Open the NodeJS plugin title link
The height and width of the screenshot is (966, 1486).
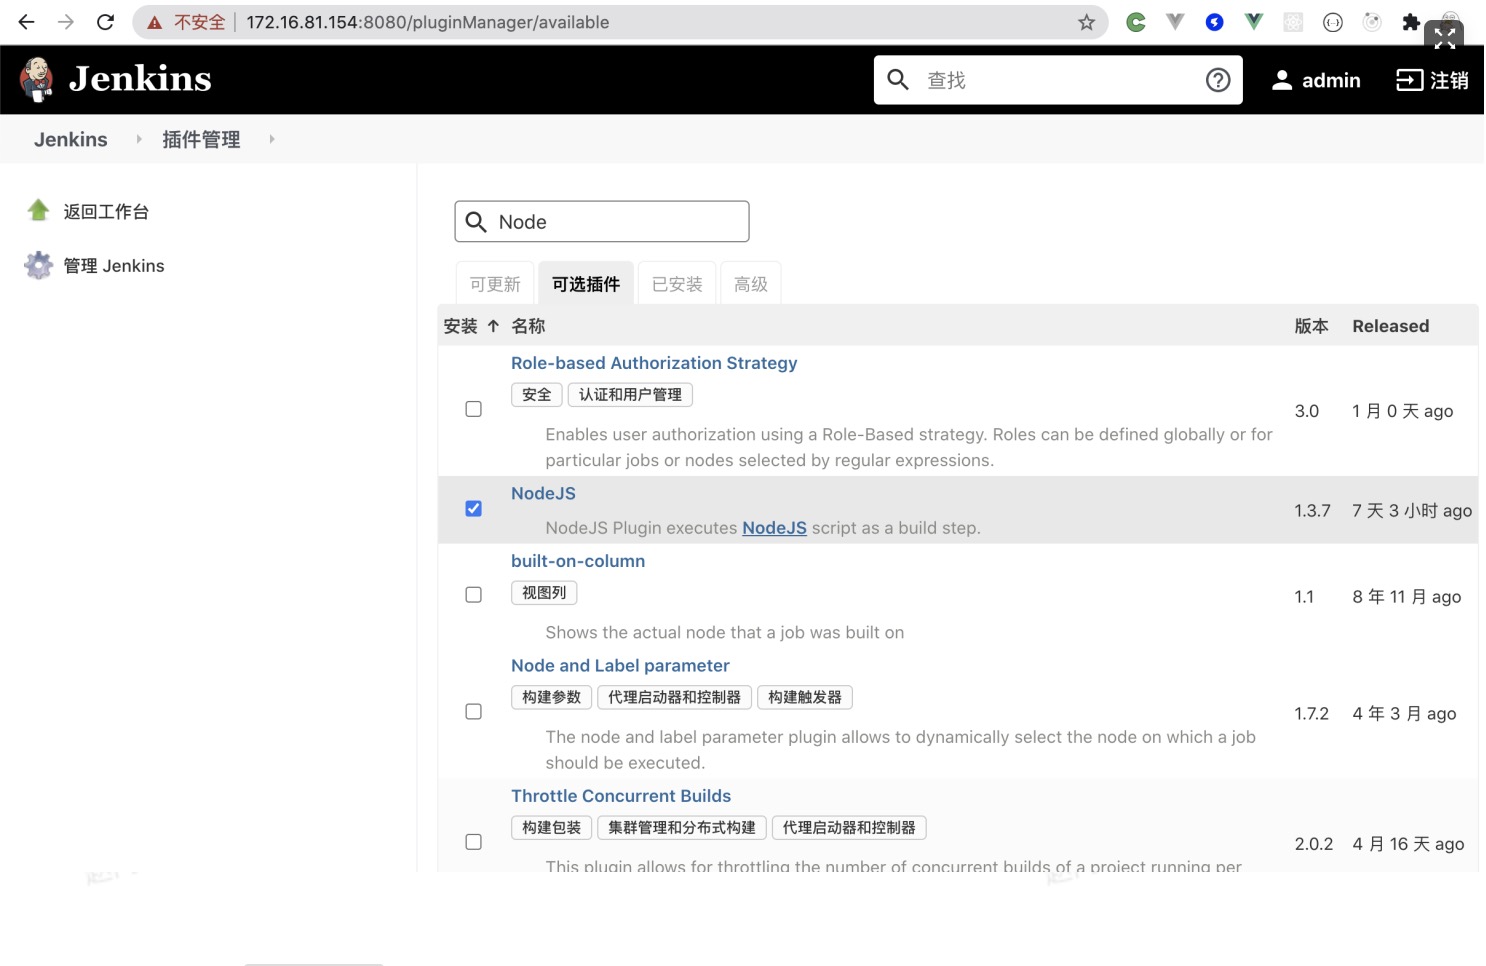(543, 493)
